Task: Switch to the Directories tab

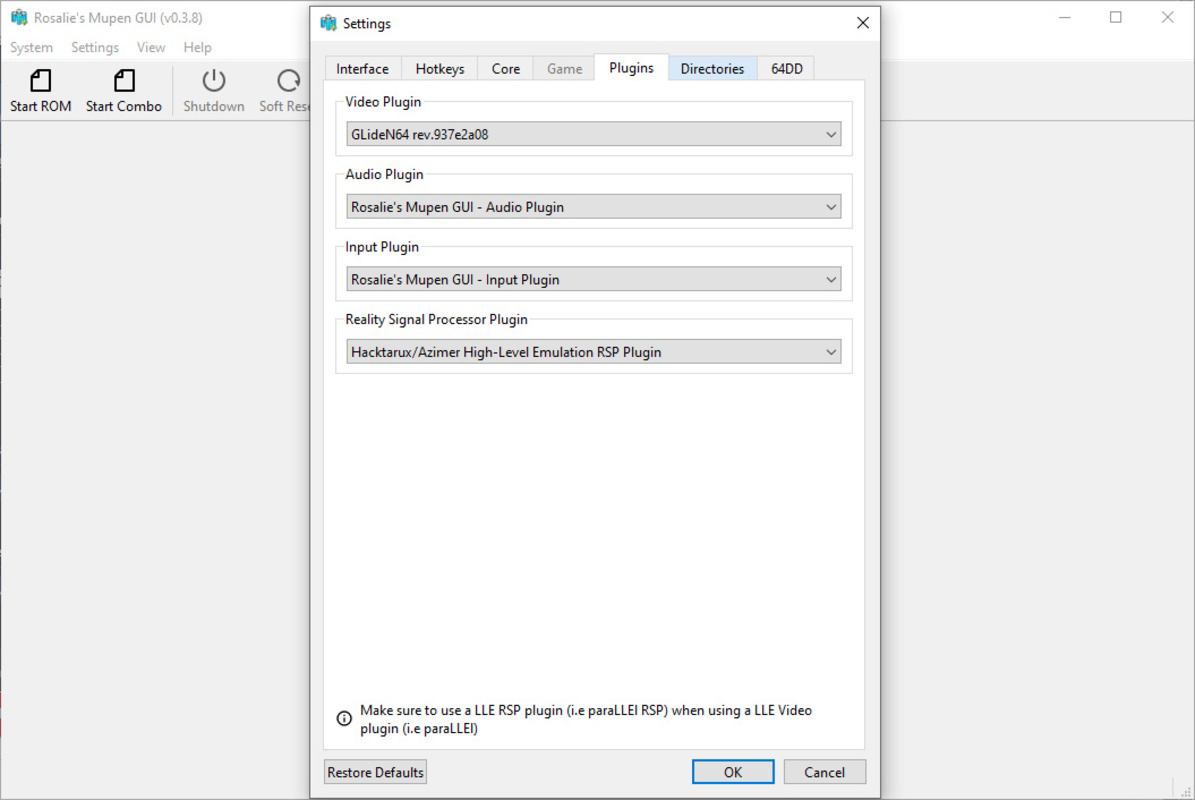Action: pyautogui.click(x=713, y=69)
